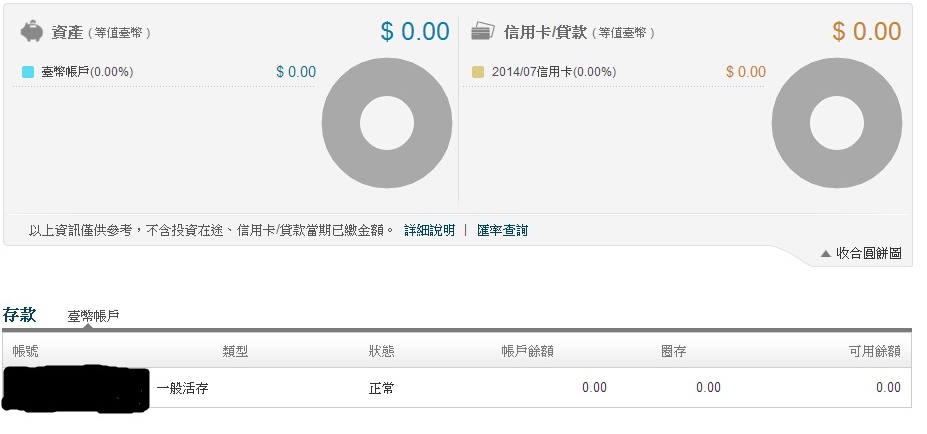Viewport: 927px width, 434px height.
Task: Click the 類型 column header
Action: pyautogui.click(x=235, y=351)
